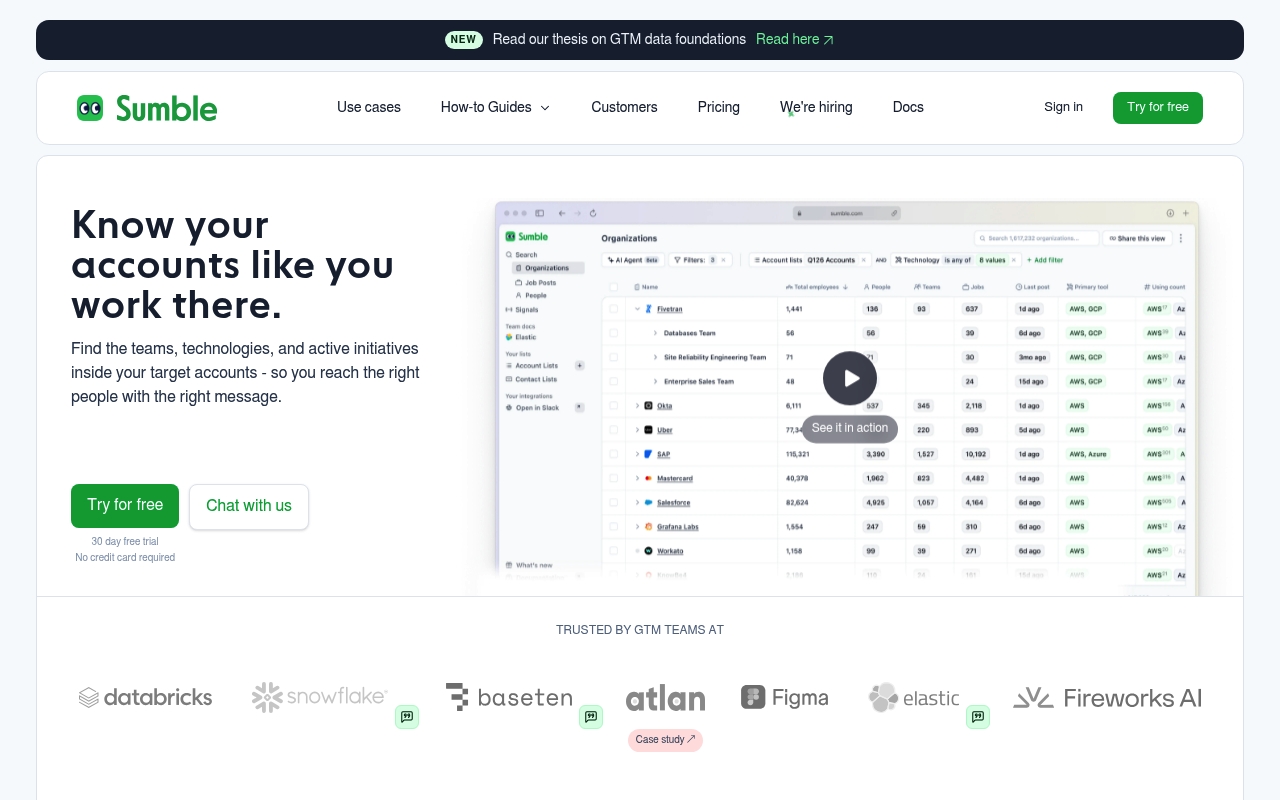Image resolution: width=1280 pixels, height=800 pixels.
Task: Check the Databases Team row checkbox
Action: click(614, 333)
